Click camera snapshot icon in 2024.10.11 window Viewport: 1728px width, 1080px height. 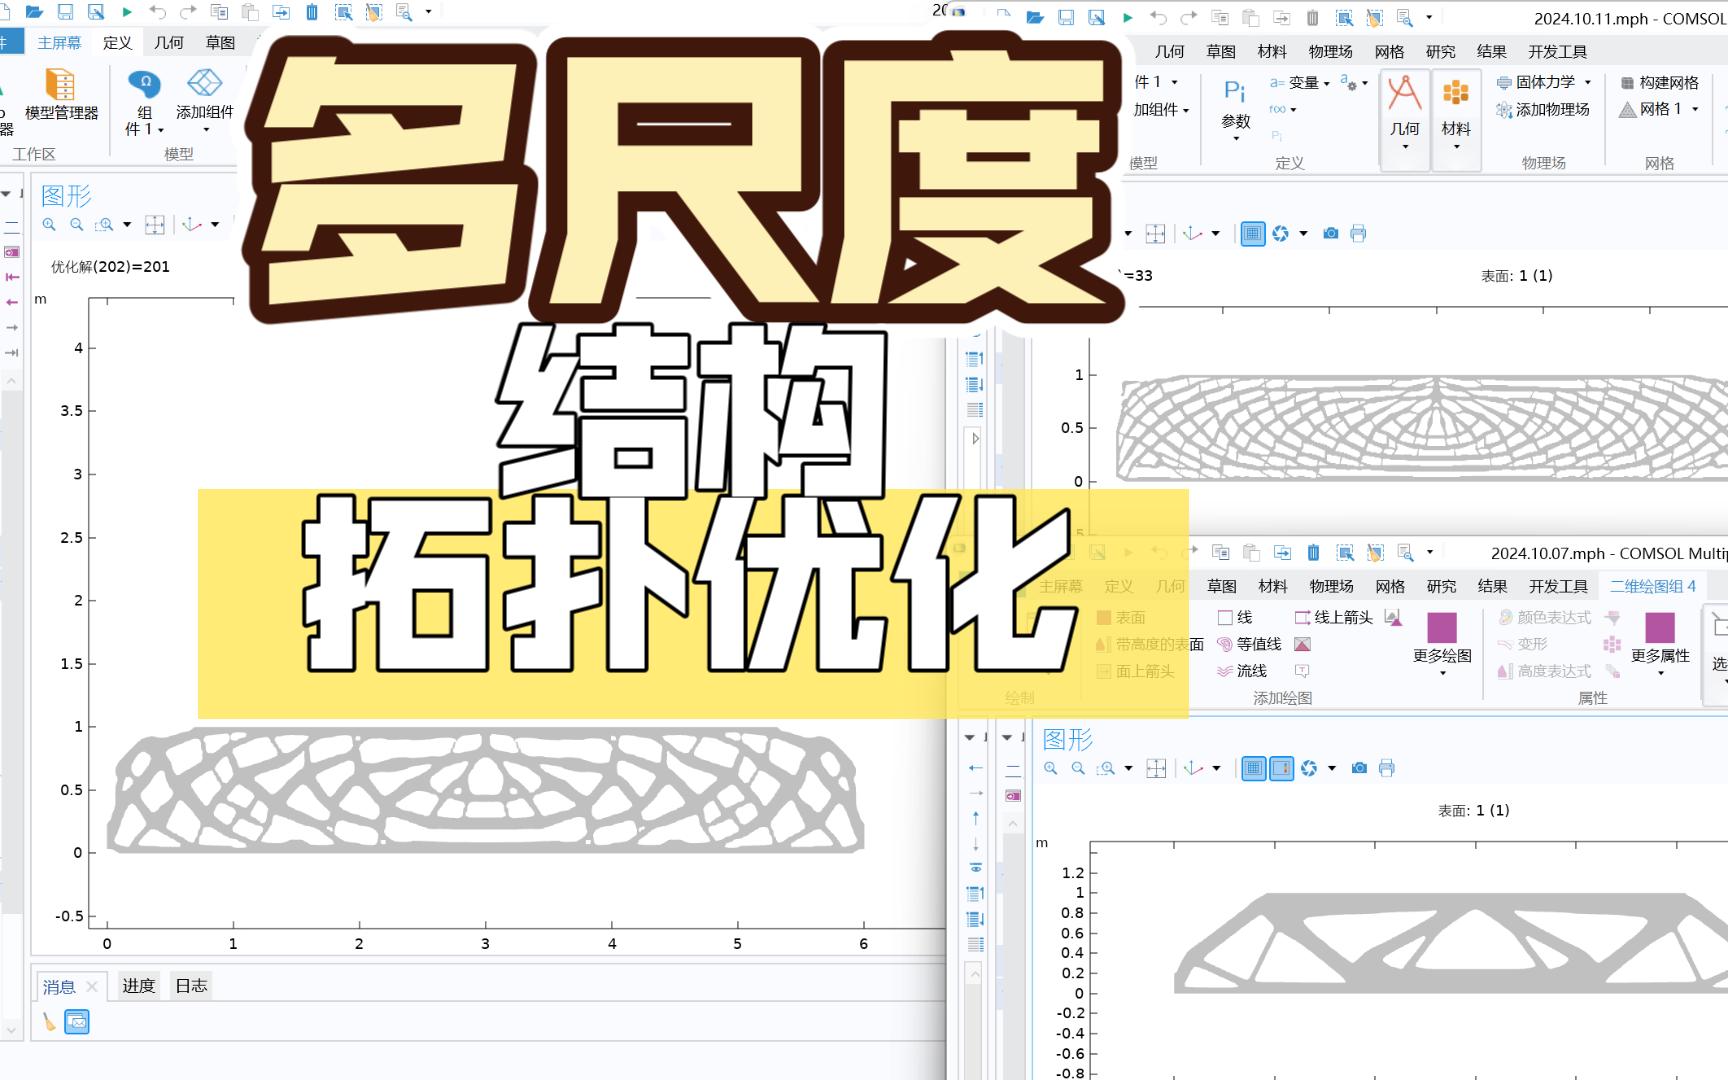click(x=1331, y=234)
